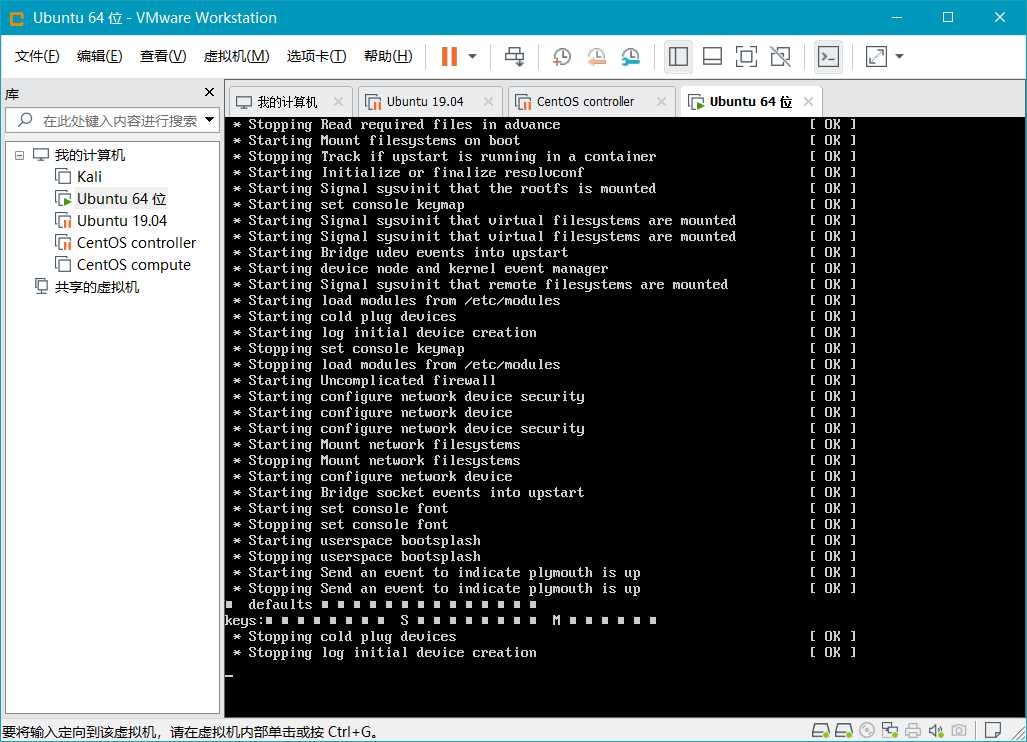Viewport: 1027px width, 742px height.
Task: Select Ubuntu 64 位 in the library
Action: (x=121, y=198)
